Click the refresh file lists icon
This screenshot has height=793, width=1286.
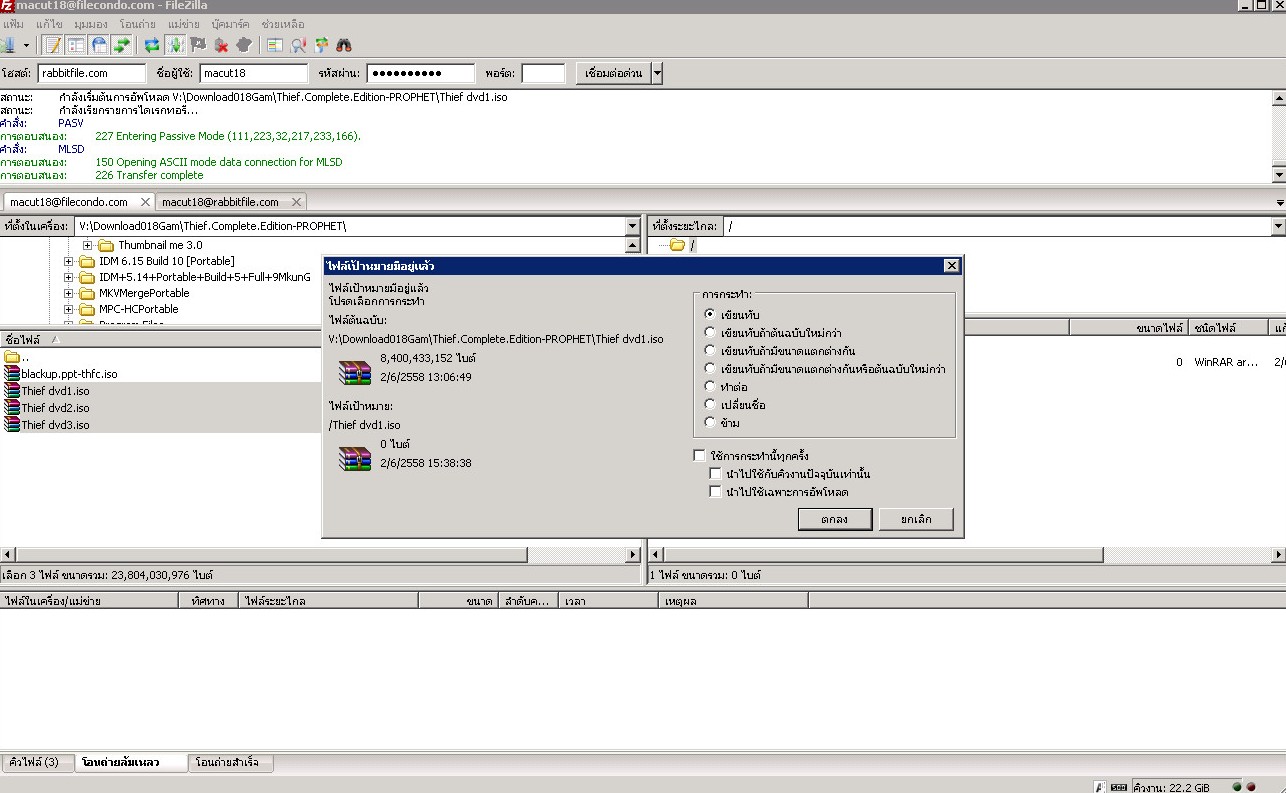click(152, 45)
